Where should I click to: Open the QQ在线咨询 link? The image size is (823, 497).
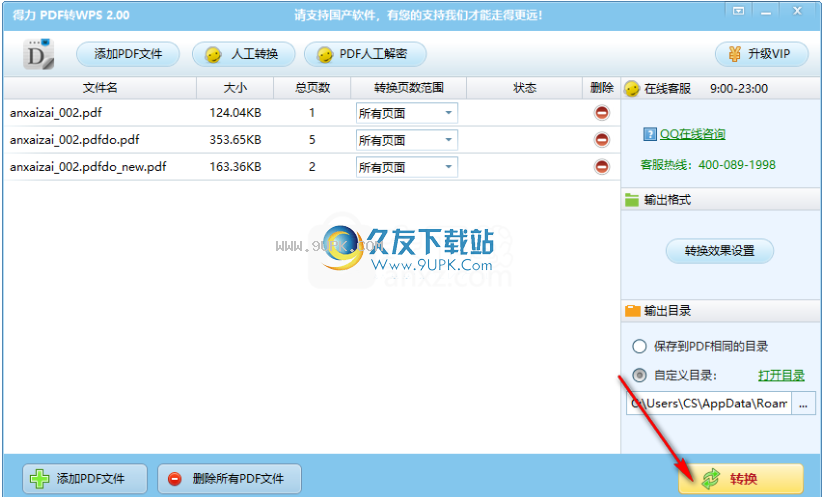tap(692, 134)
